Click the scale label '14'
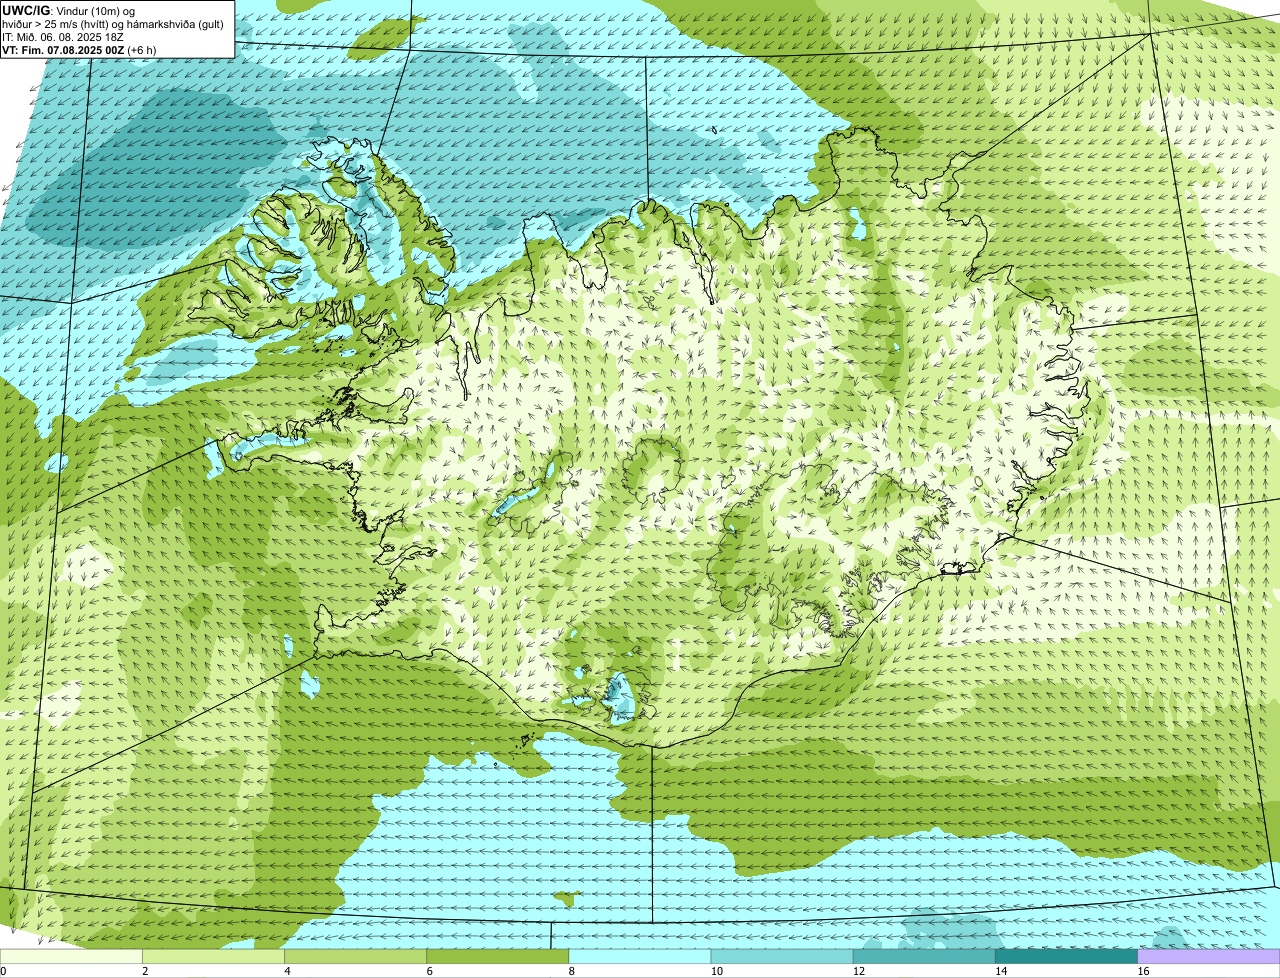1280x978 pixels. pyautogui.click(x=1000, y=971)
